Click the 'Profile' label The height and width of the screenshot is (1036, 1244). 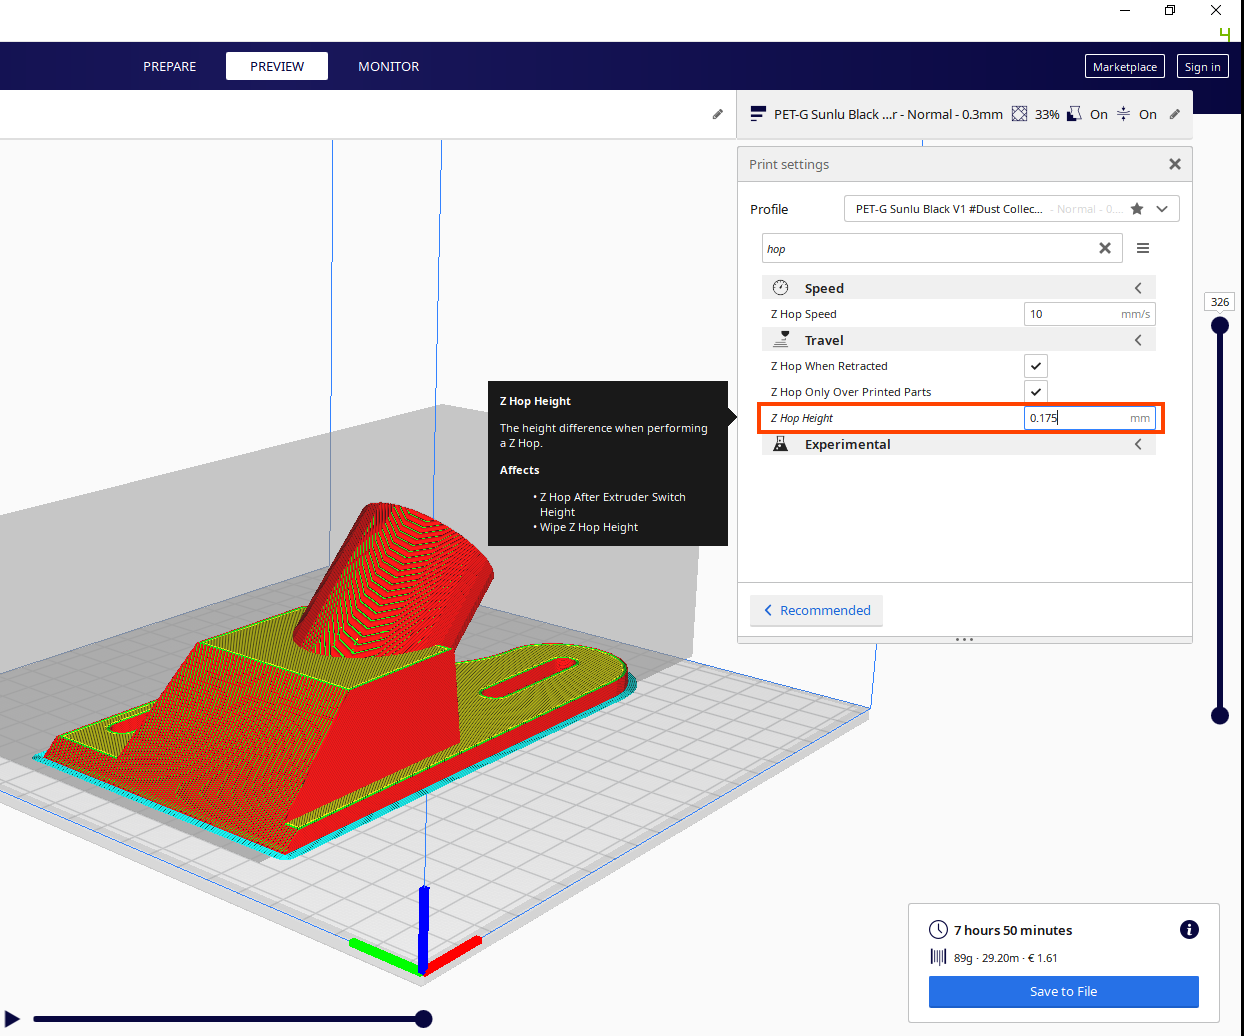pyautogui.click(x=769, y=209)
